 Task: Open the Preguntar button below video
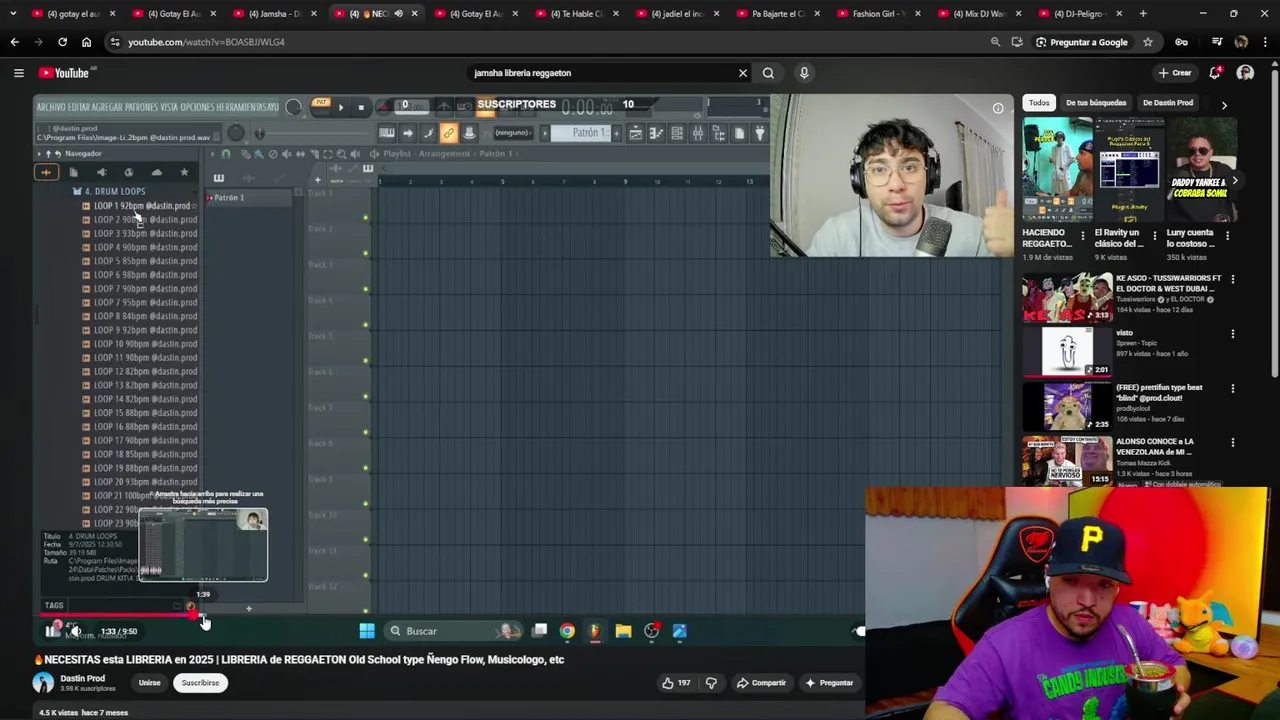pyautogui.click(x=829, y=683)
